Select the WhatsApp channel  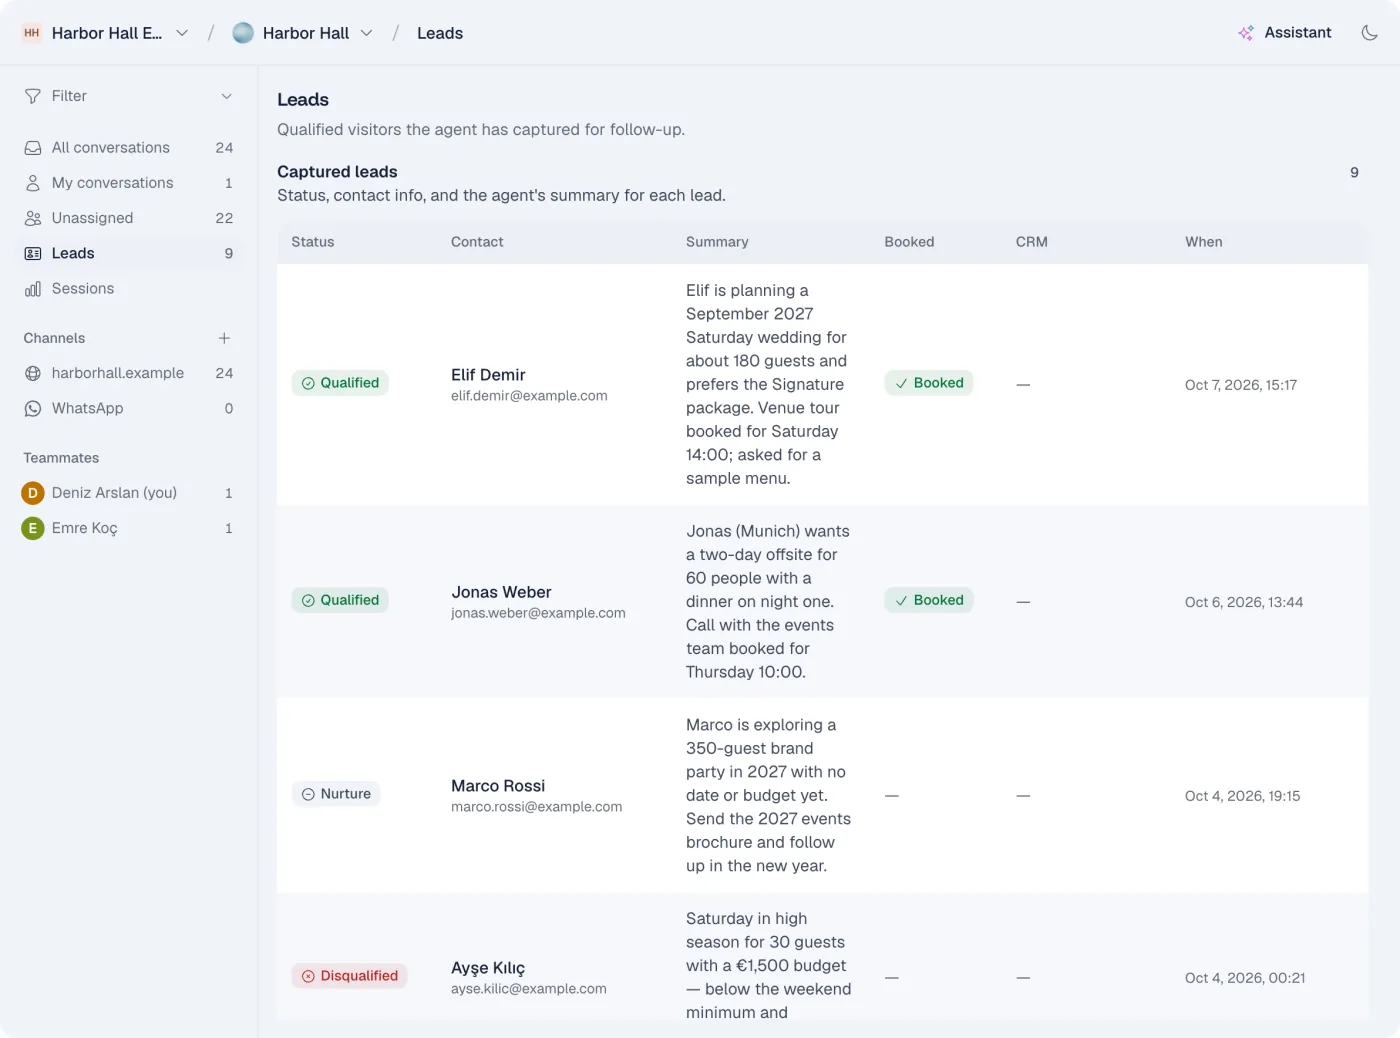point(128,408)
